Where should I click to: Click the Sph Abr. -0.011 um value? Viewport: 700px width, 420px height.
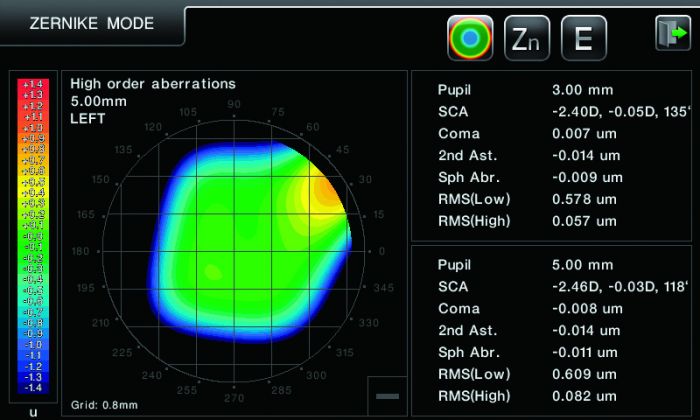click(x=585, y=352)
